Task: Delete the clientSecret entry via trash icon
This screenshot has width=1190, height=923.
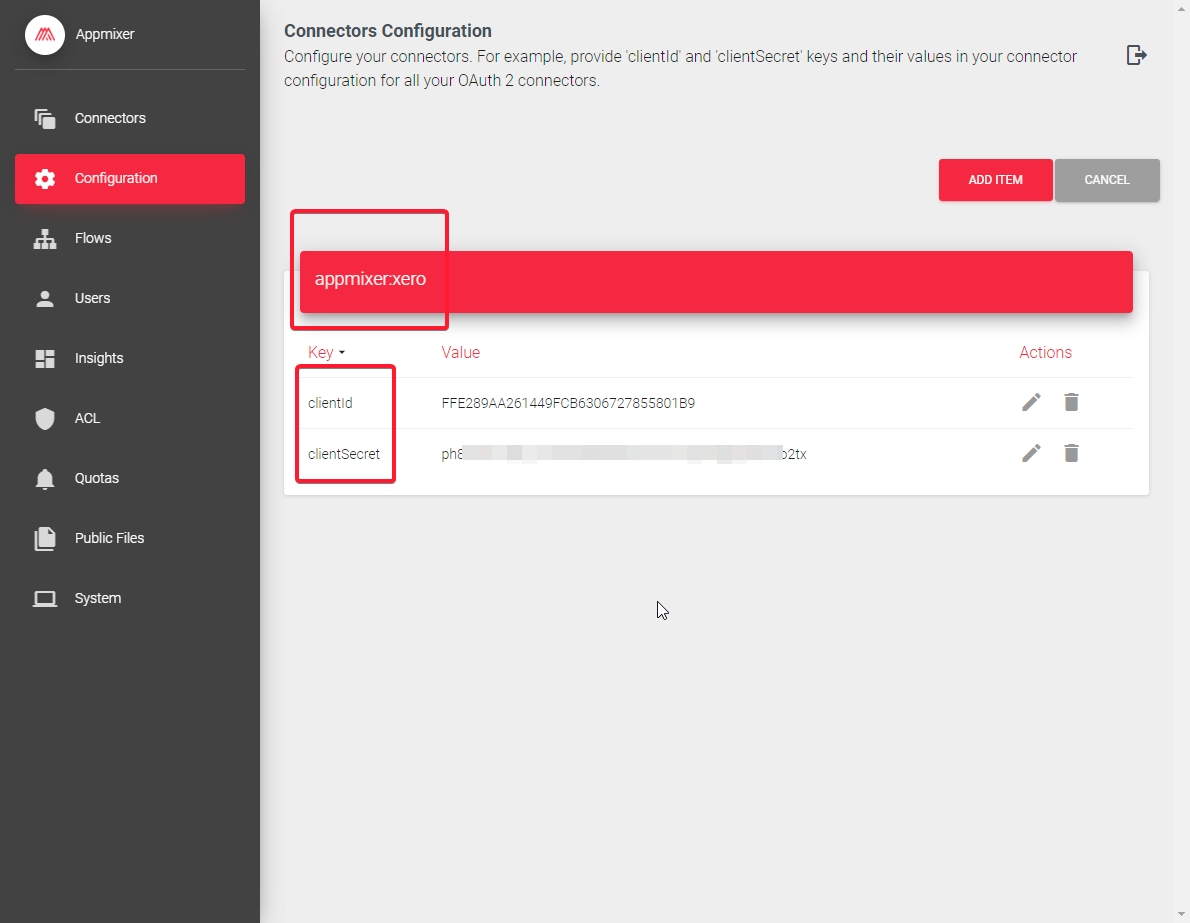Action: tap(1071, 453)
